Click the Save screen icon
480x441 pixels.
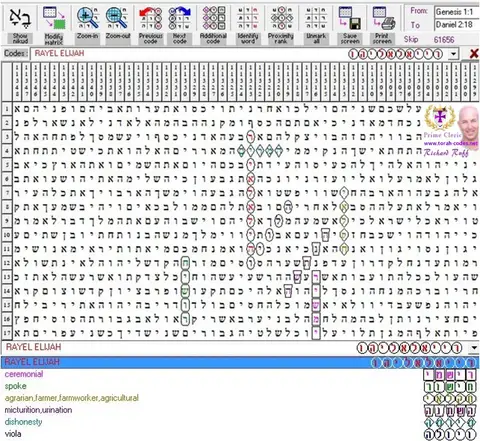point(350,18)
